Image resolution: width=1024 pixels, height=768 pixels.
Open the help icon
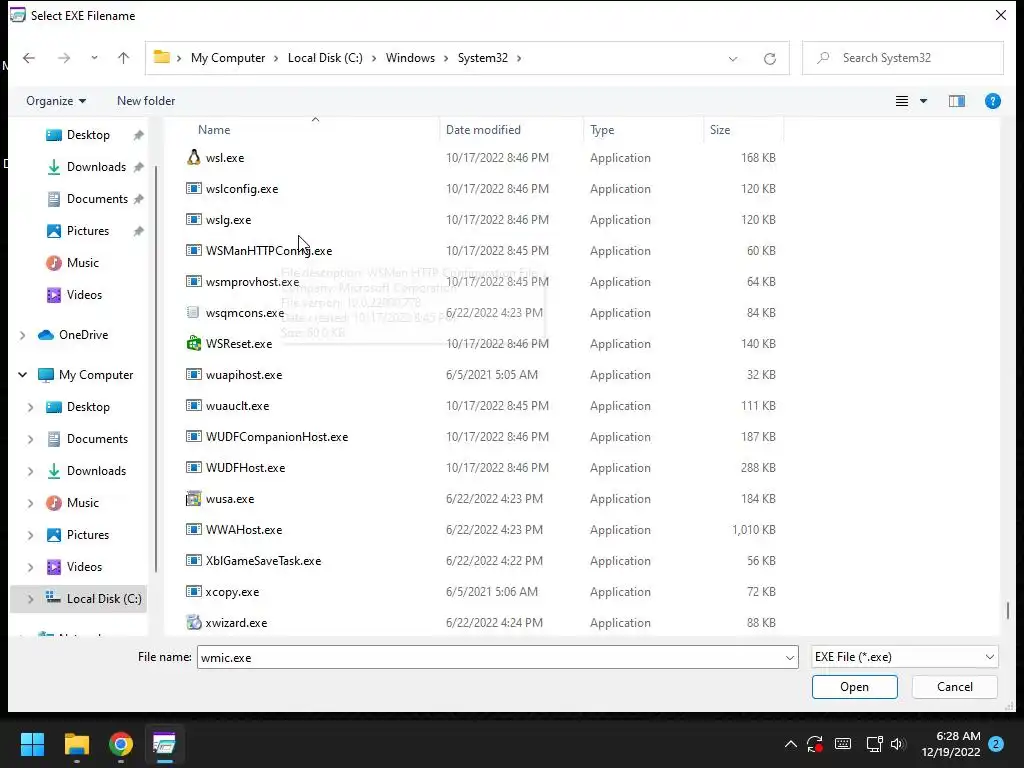993,101
